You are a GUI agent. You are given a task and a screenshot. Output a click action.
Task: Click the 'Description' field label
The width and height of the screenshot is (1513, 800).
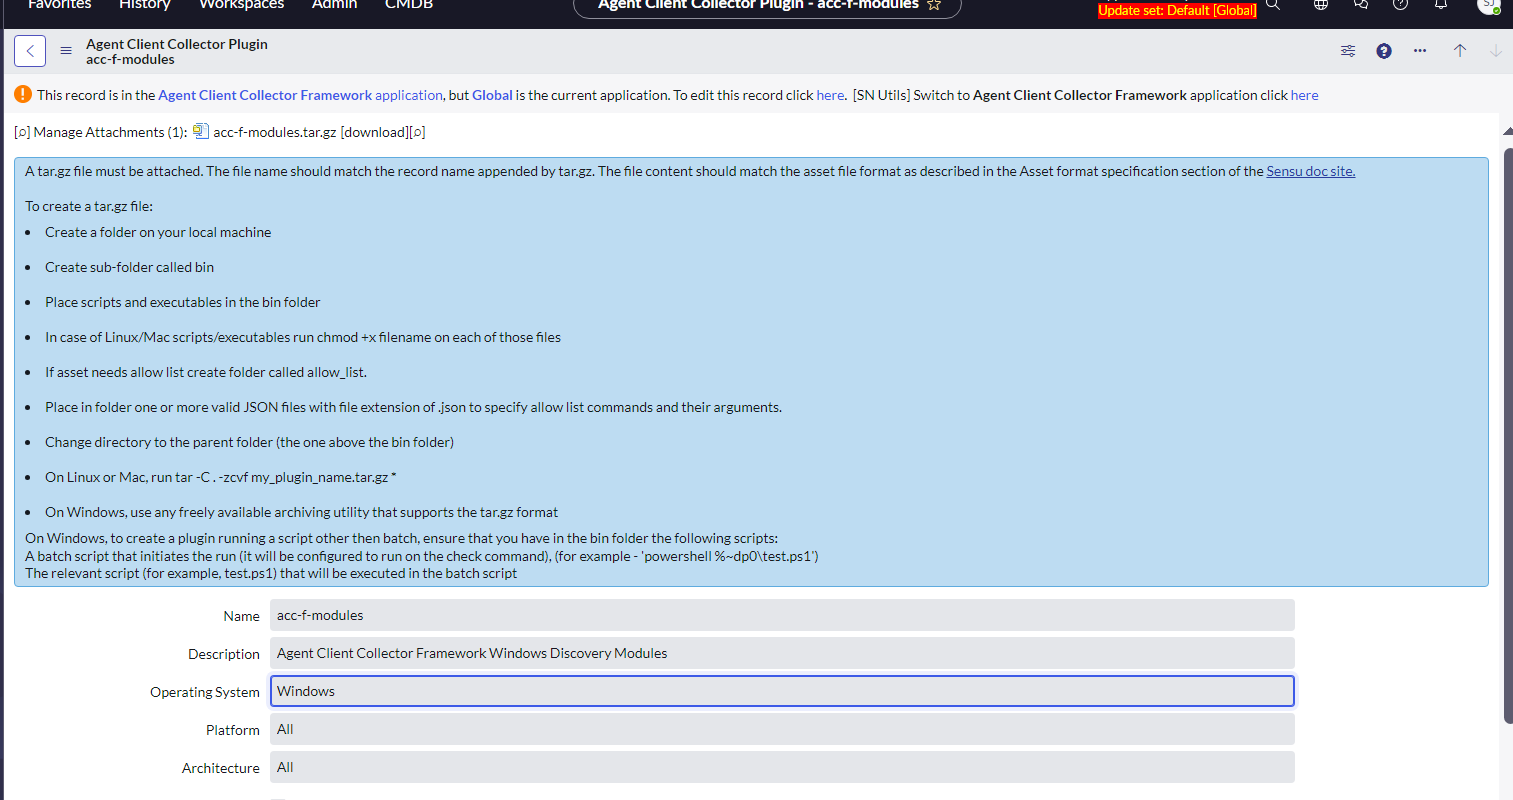(x=224, y=654)
